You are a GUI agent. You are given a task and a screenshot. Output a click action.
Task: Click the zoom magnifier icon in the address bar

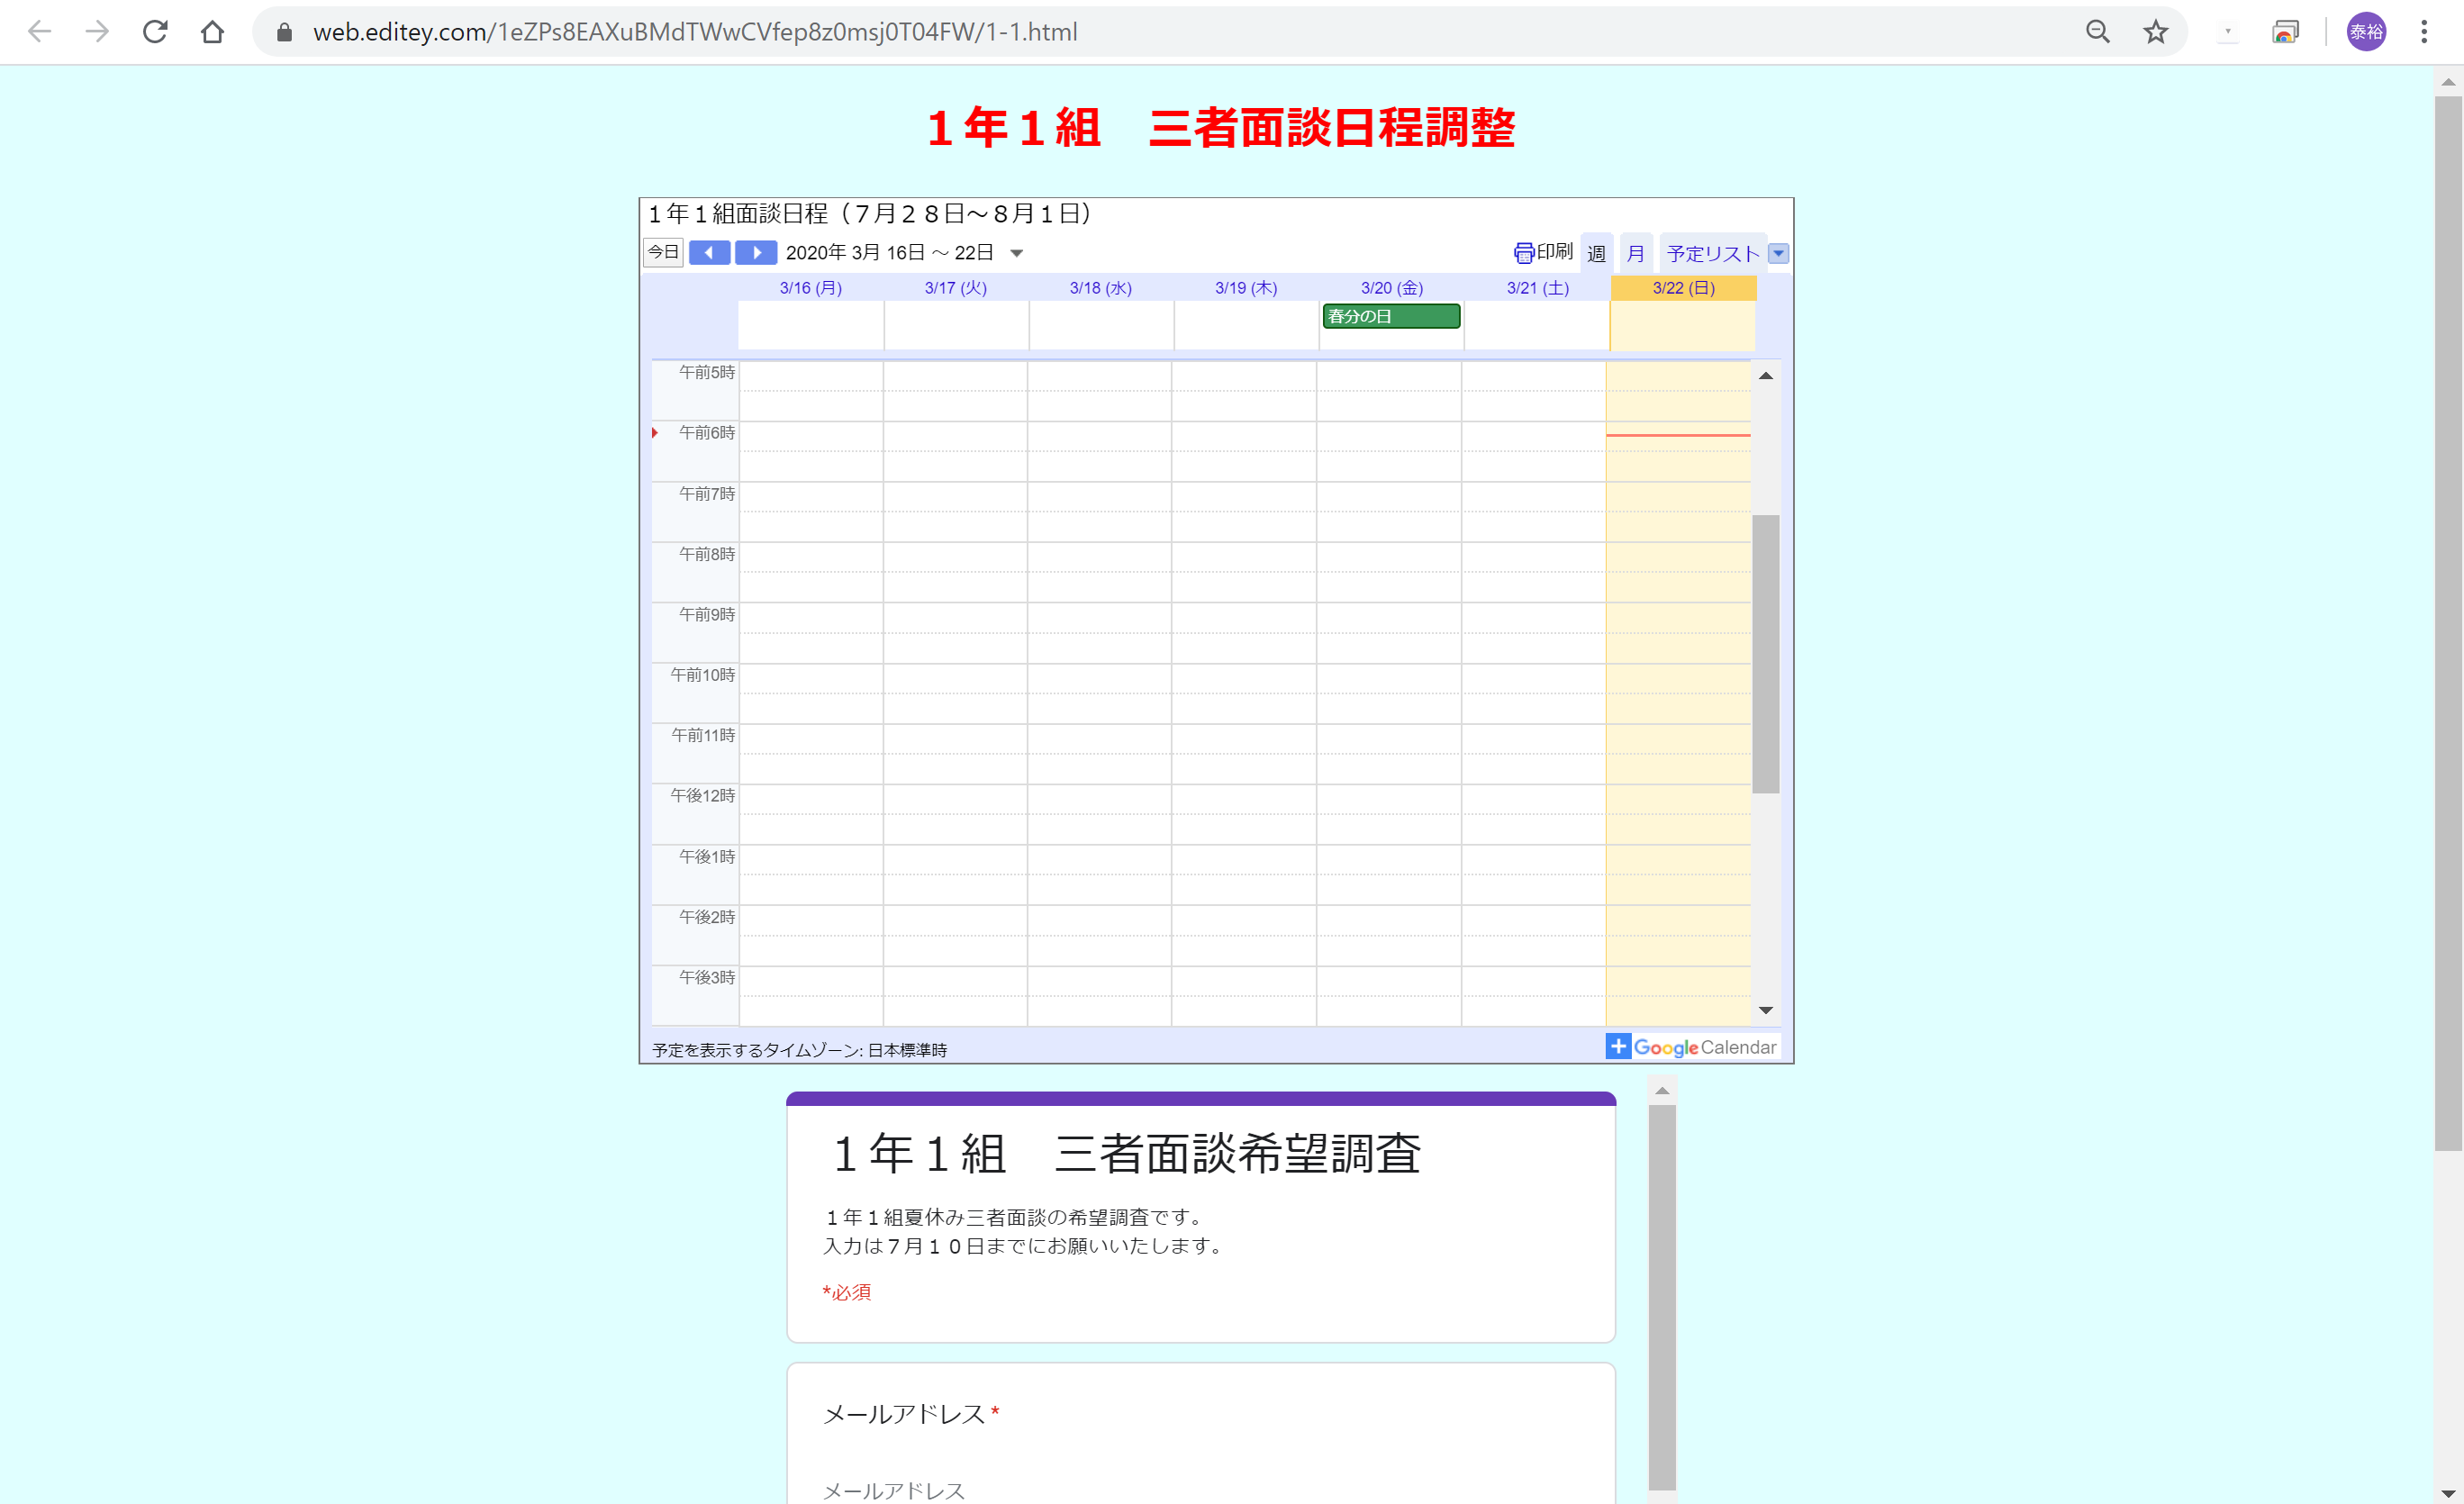2097,32
